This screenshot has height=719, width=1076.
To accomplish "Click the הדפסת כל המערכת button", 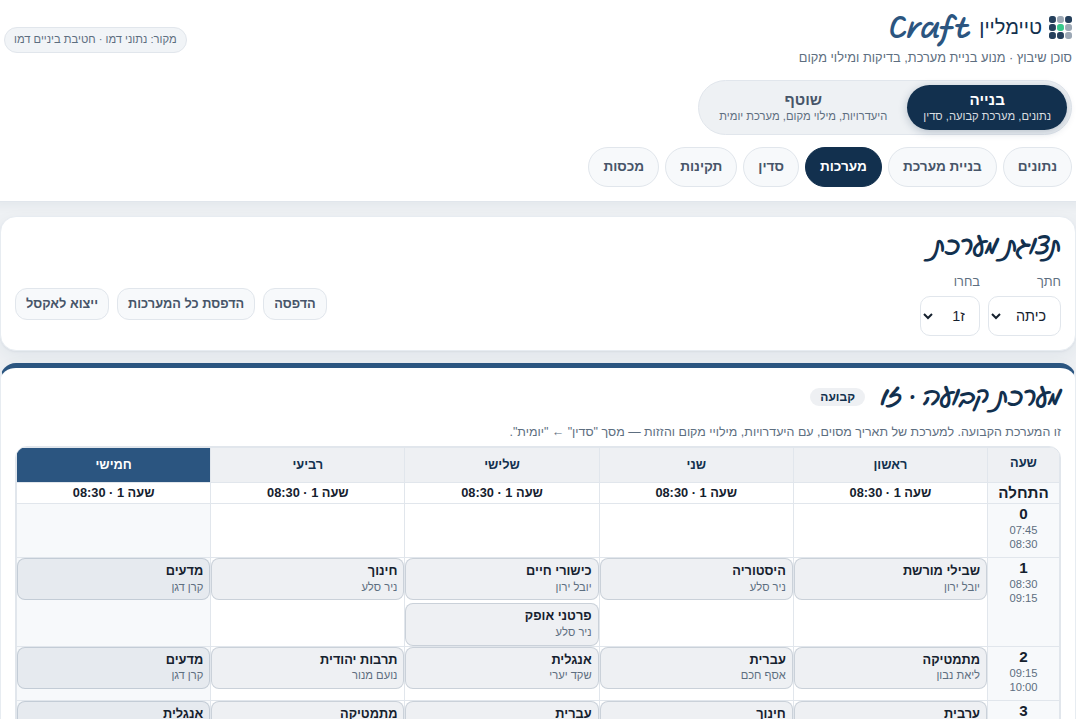I will [186, 304].
